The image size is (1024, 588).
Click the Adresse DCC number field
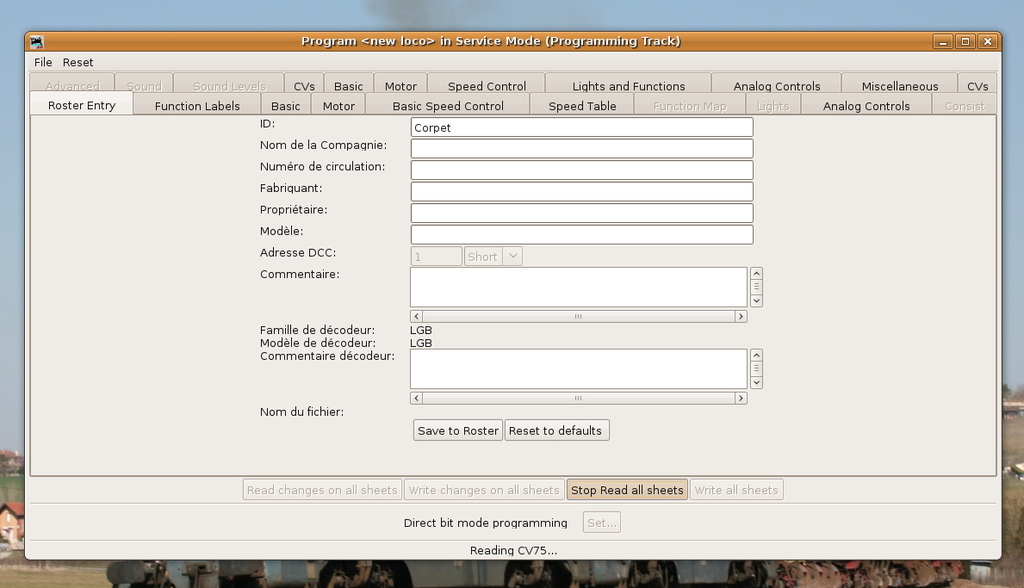(436, 256)
